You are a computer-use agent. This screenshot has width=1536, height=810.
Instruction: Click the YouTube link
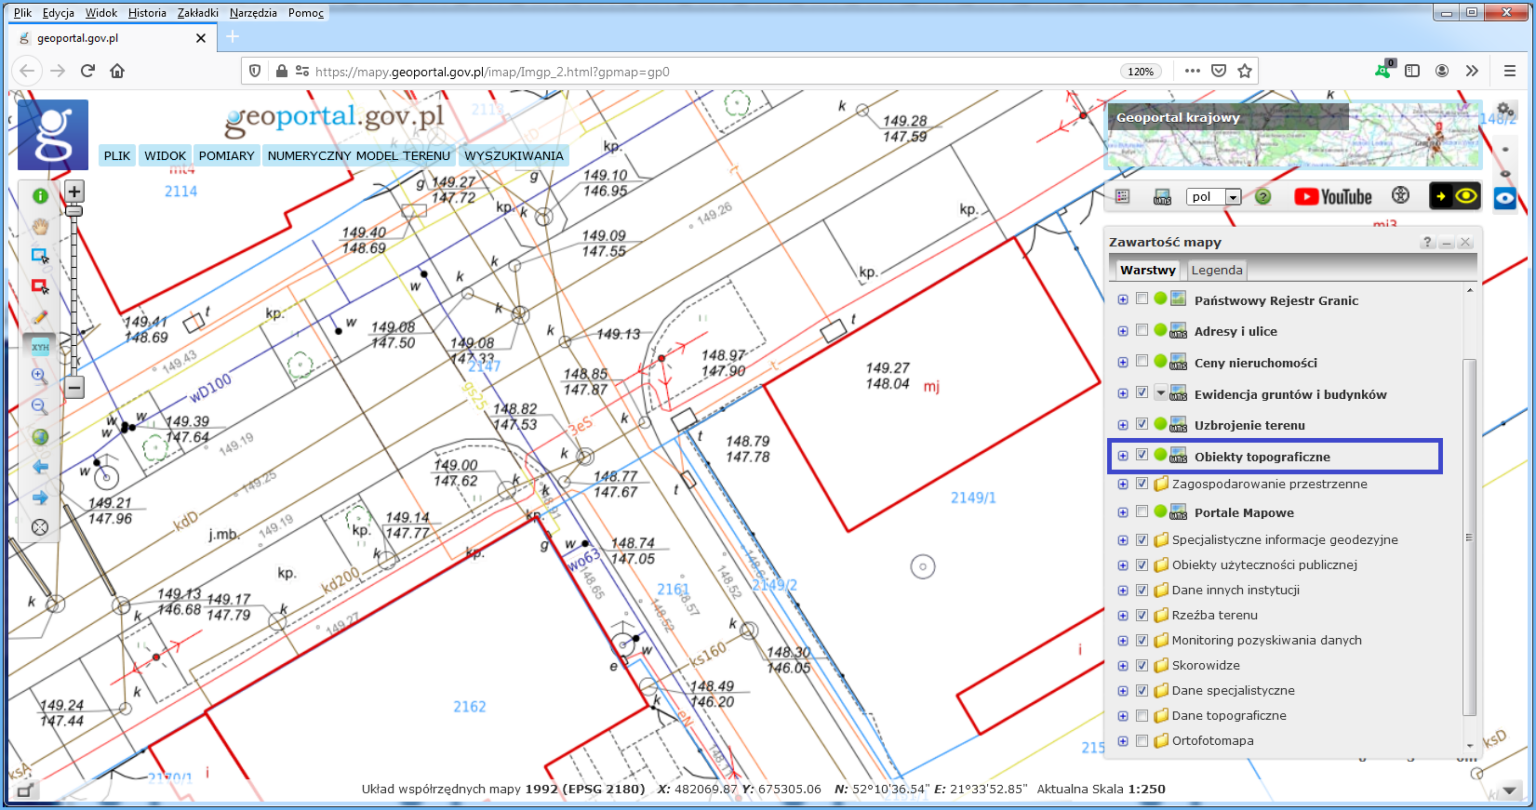[1333, 196]
